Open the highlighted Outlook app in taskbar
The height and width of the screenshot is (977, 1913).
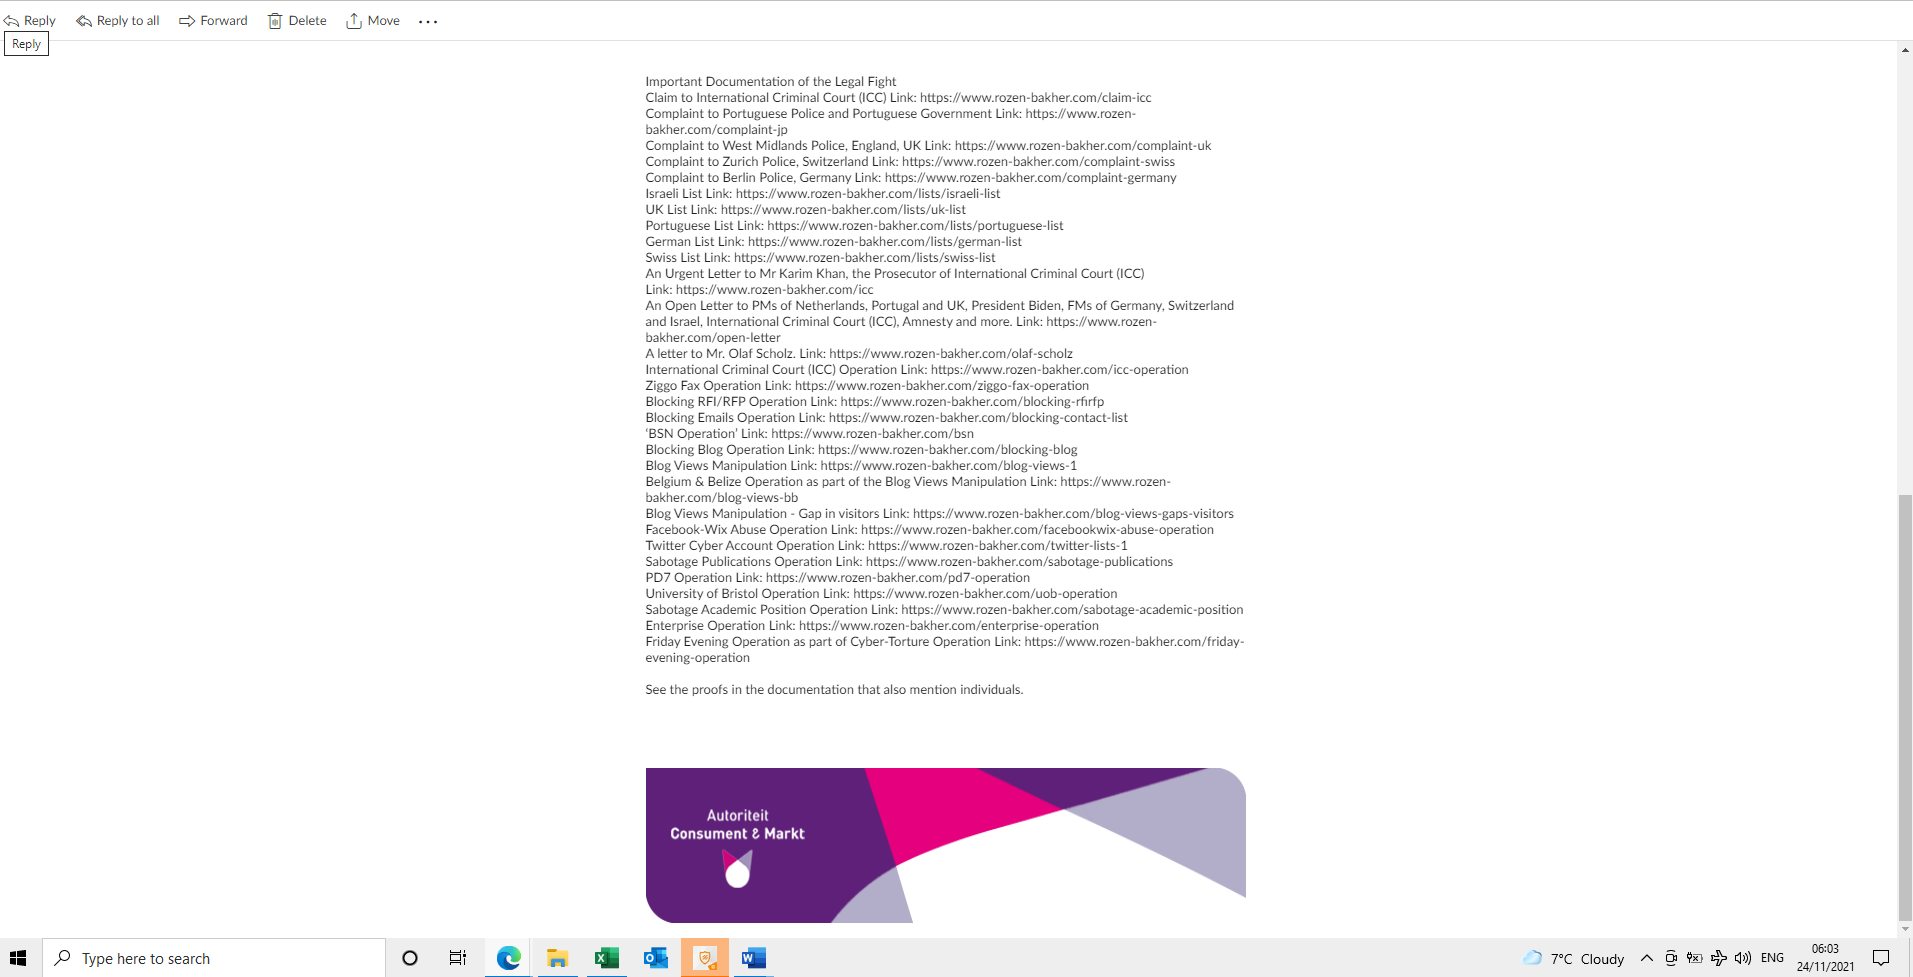(705, 957)
